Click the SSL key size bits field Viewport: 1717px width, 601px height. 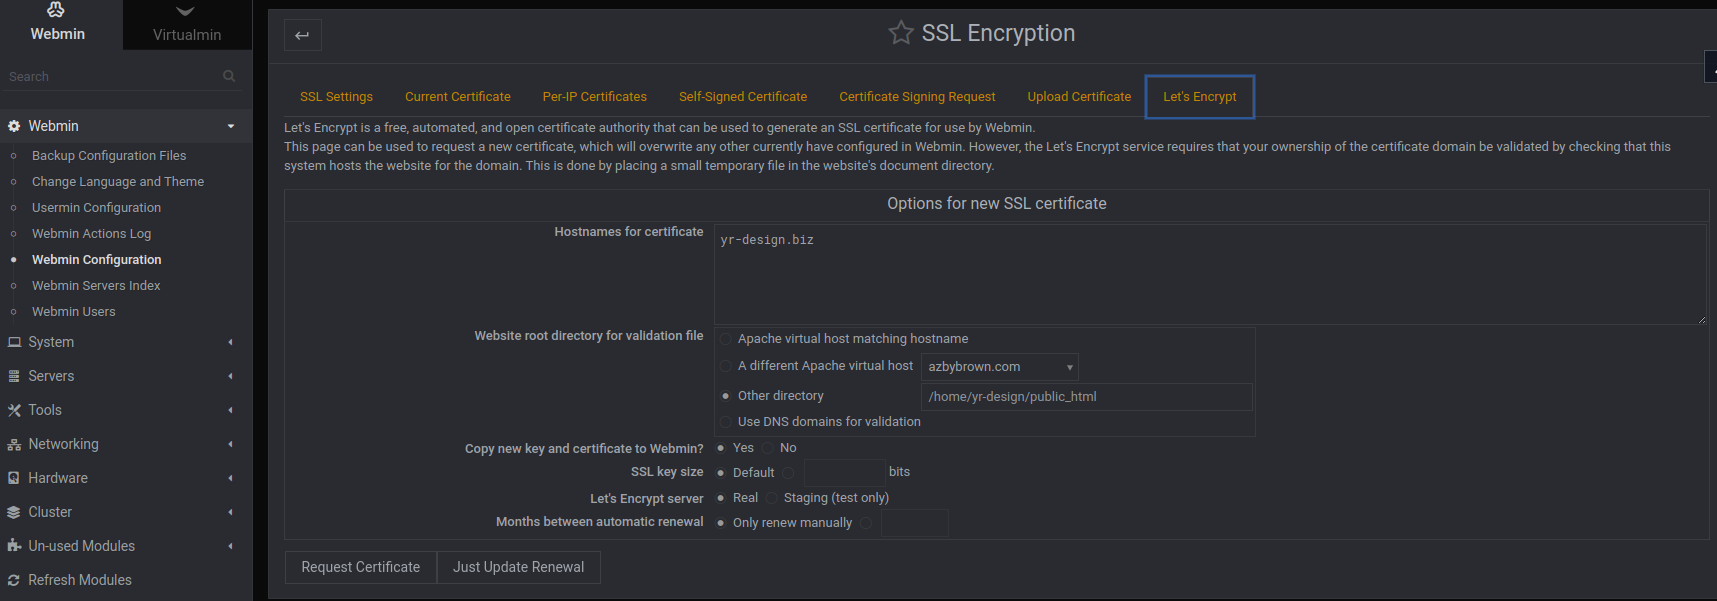(x=844, y=473)
